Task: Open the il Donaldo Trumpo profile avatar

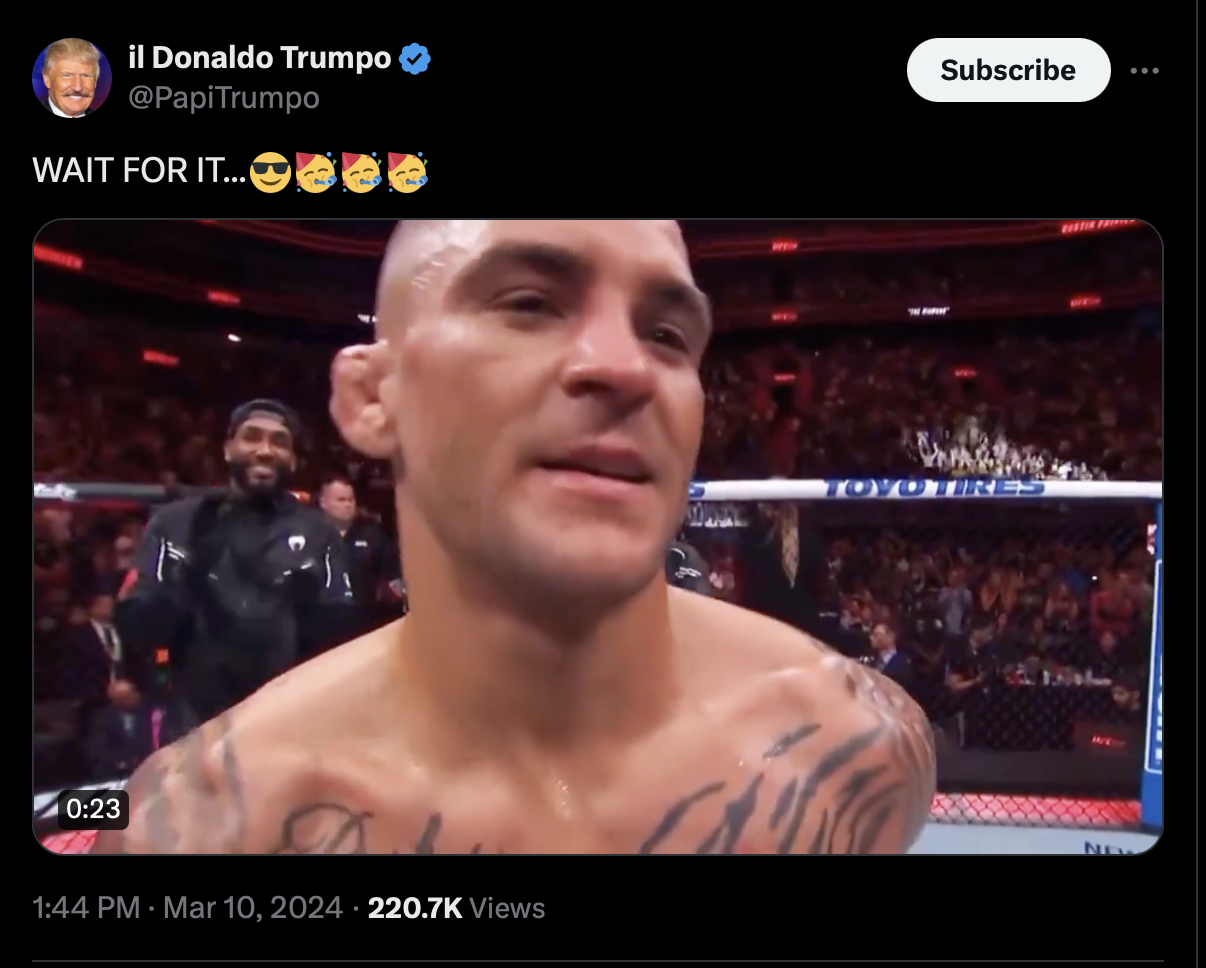Action: point(72,78)
